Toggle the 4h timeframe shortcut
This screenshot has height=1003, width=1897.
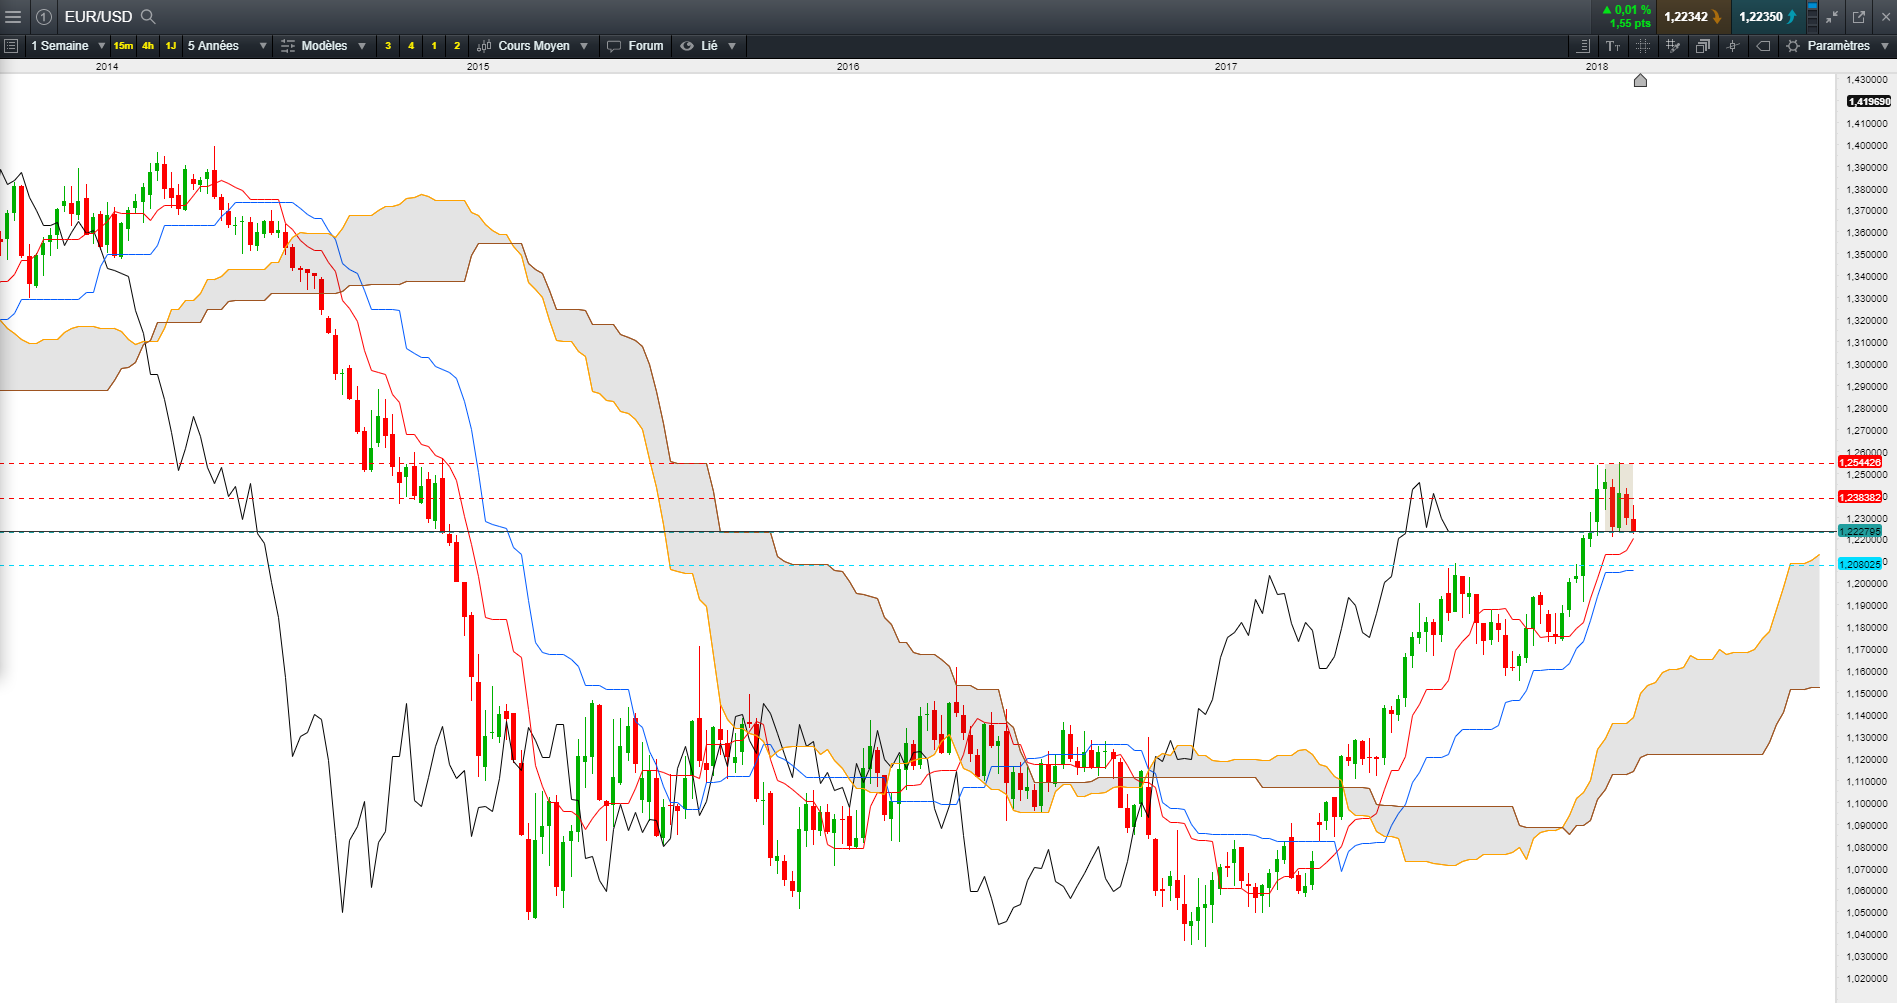[148, 46]
